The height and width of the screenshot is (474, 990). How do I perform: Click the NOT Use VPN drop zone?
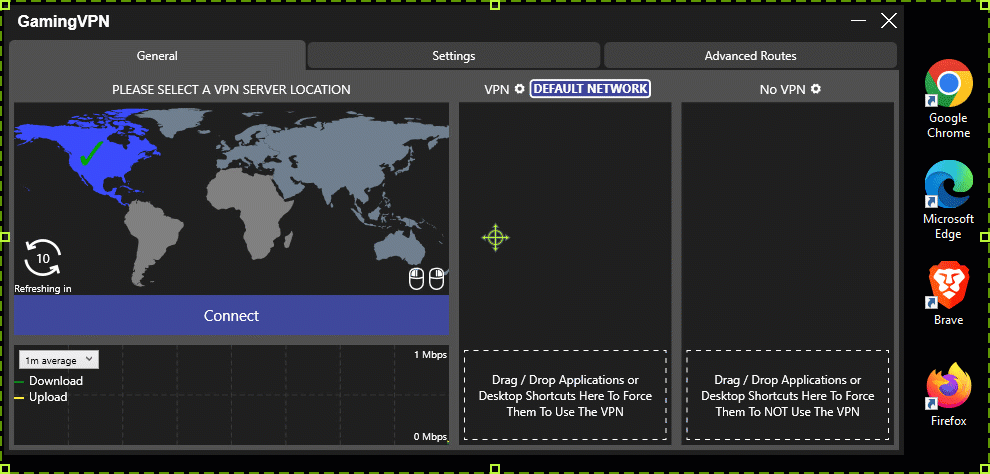[x=787, y=395]
